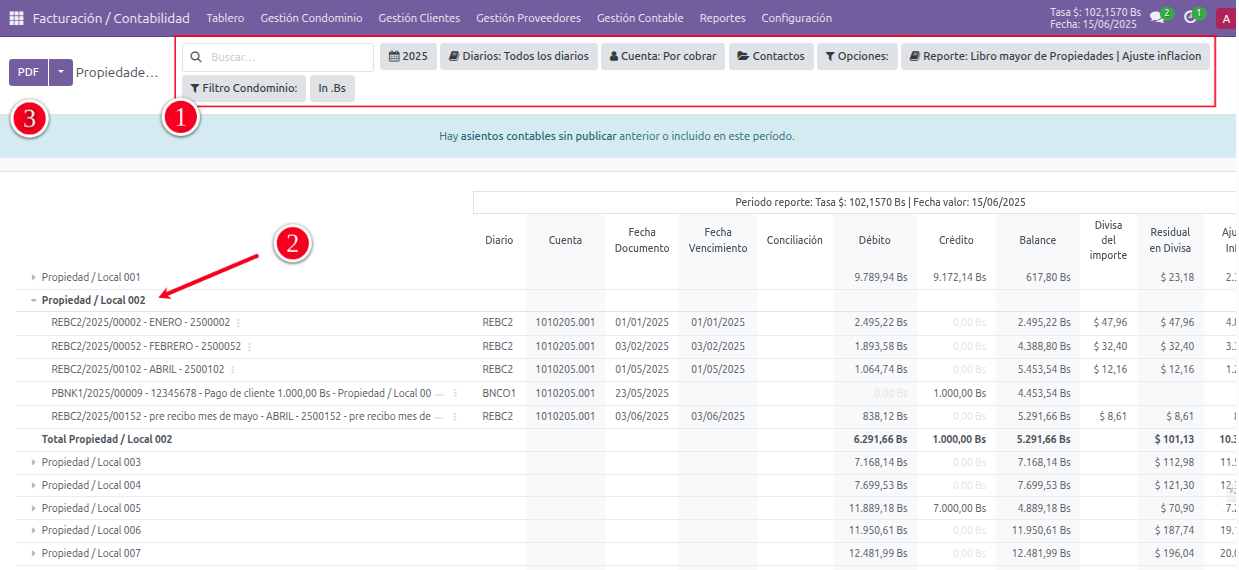Click the 23/05/2025 document date cell
Viewport: 1239px width, 570px height.
click(642, 393)
